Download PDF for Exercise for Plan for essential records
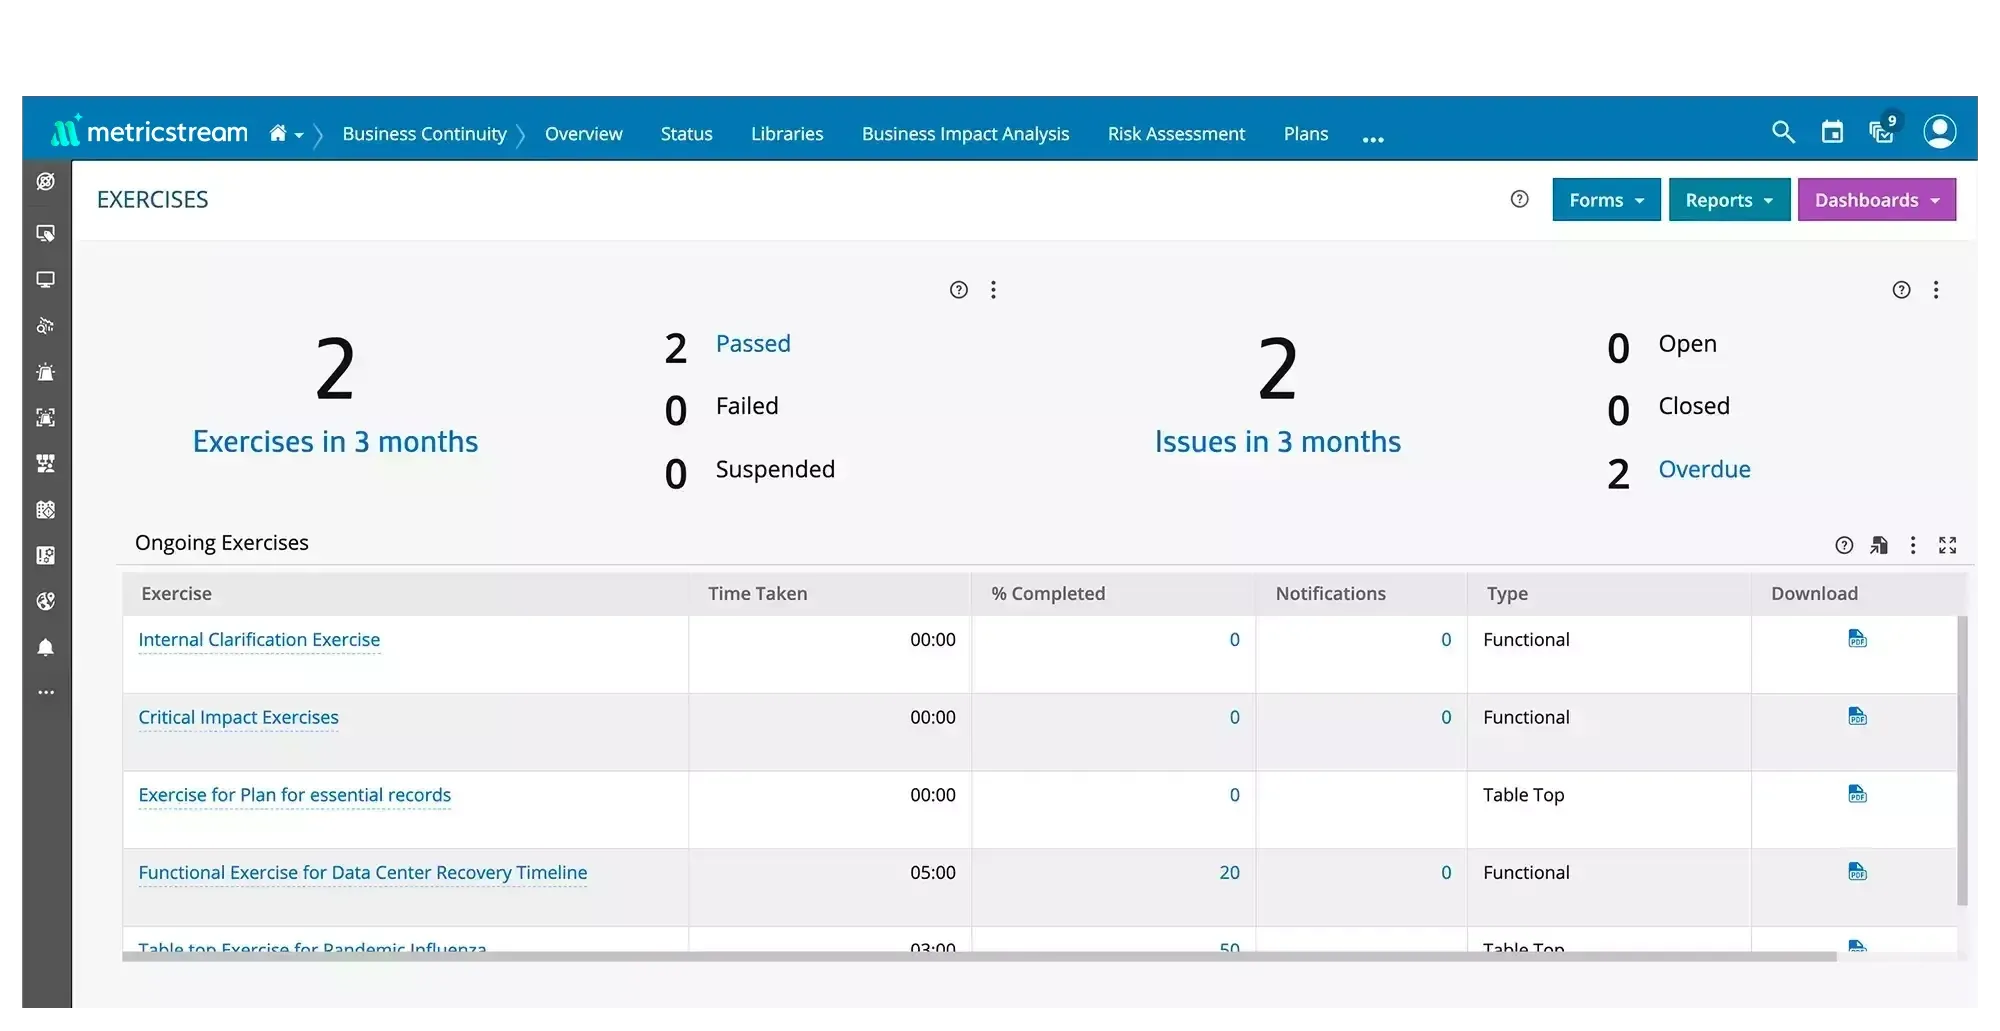 pos(1858,794)
